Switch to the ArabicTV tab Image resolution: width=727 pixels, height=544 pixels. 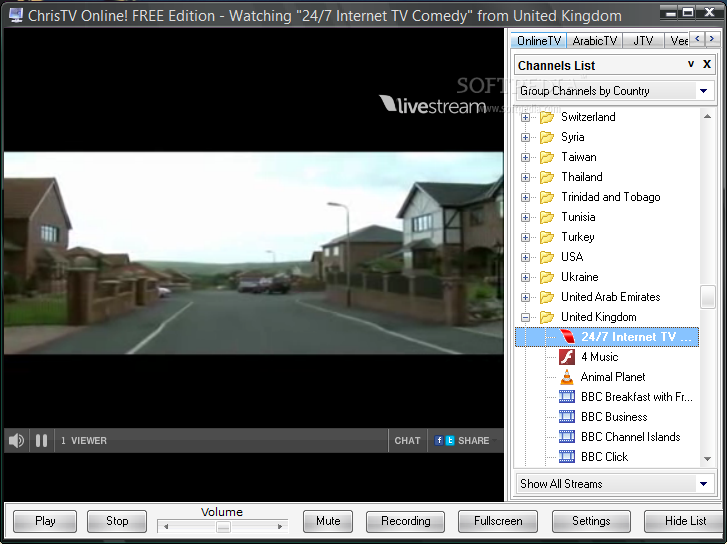[594, 41]
